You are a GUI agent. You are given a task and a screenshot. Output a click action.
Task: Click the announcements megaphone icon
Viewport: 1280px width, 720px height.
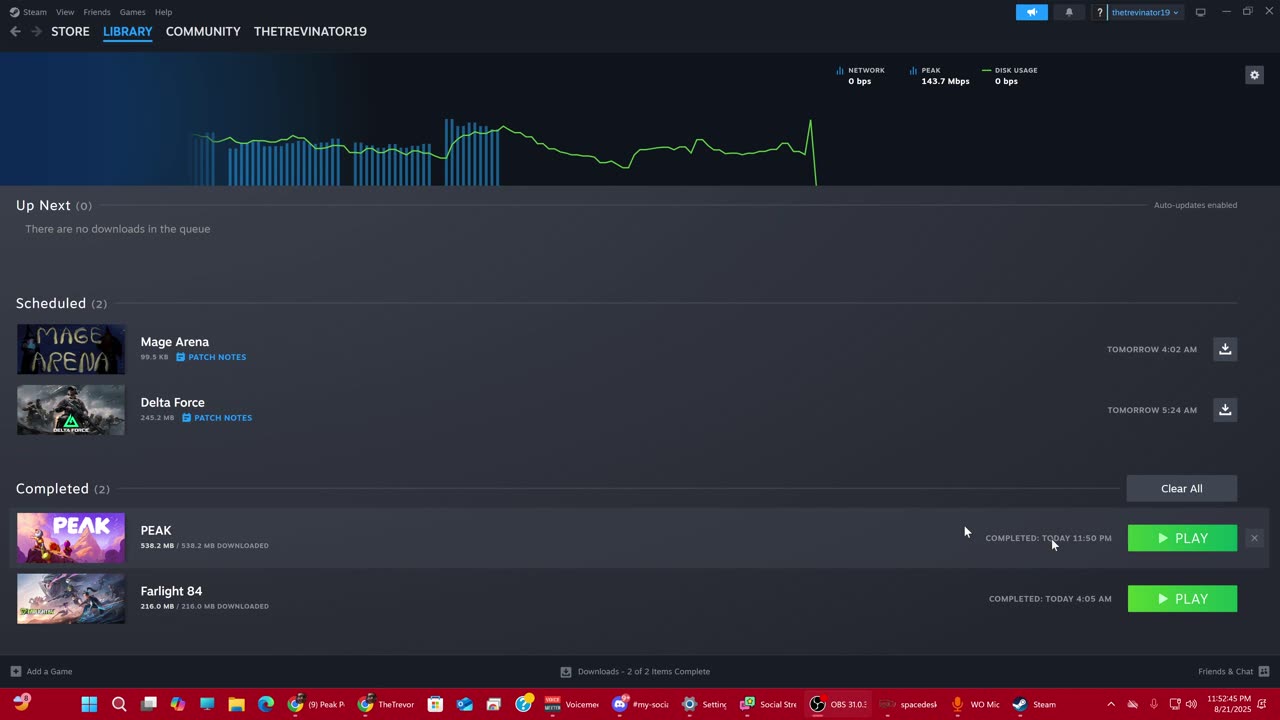[1032, 12]
